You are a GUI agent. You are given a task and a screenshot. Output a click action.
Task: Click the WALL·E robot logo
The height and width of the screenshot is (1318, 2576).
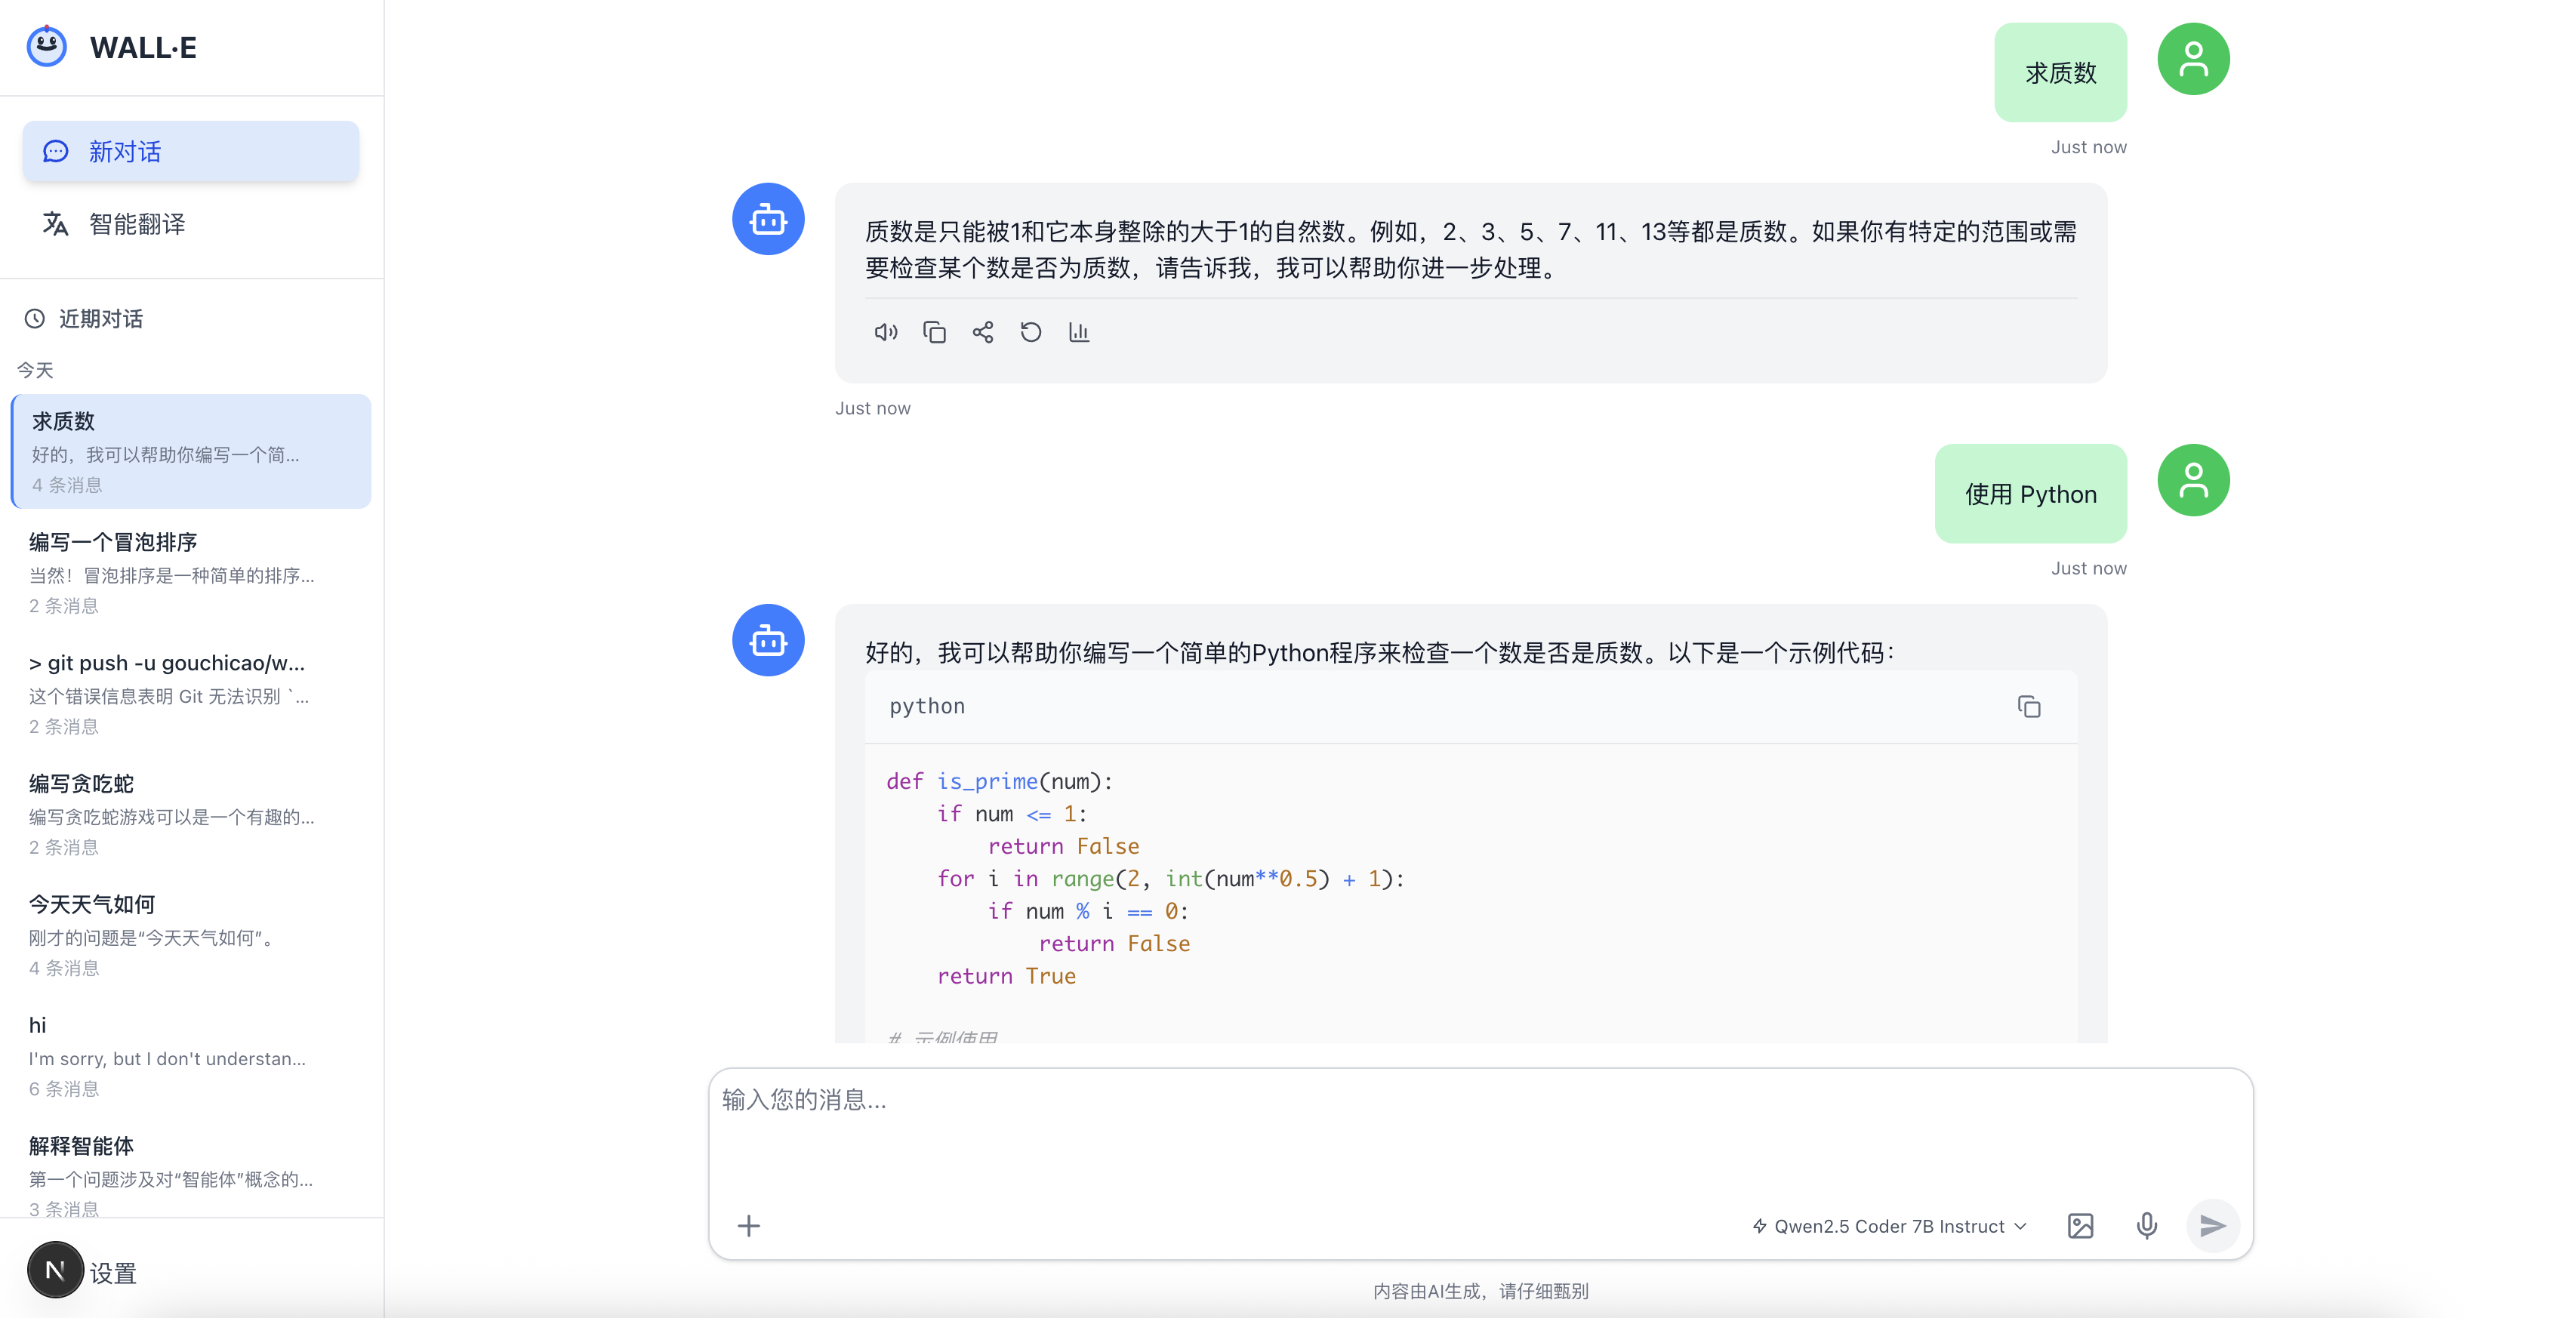click(x=46, y=46)
